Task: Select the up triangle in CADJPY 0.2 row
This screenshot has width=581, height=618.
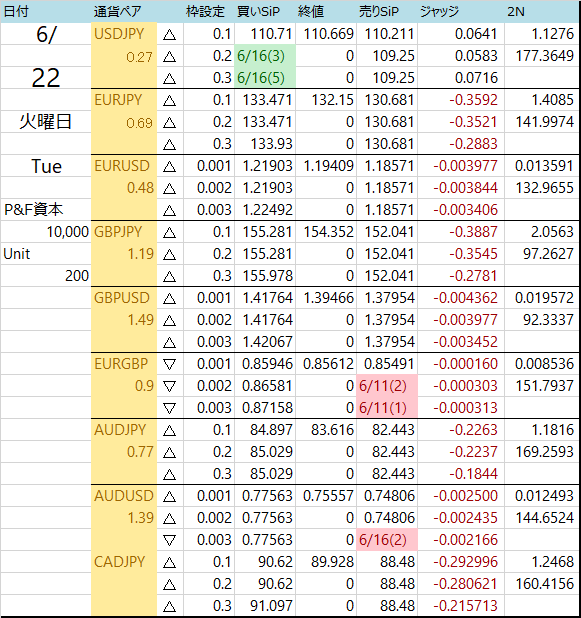Action: point(169,585)
